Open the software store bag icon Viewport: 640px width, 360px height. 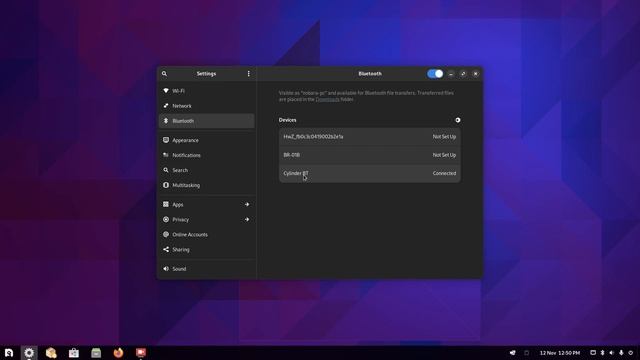click(x=73, y=353)
